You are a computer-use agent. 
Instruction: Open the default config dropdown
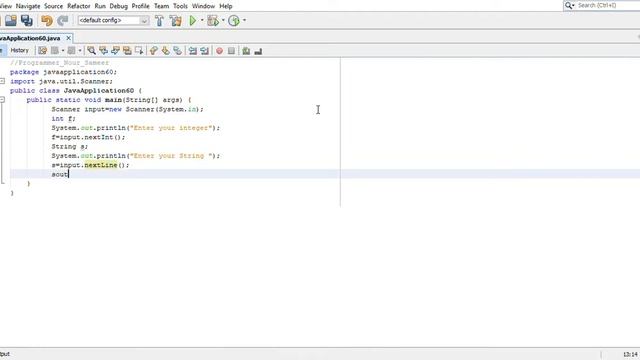[113, 20]
